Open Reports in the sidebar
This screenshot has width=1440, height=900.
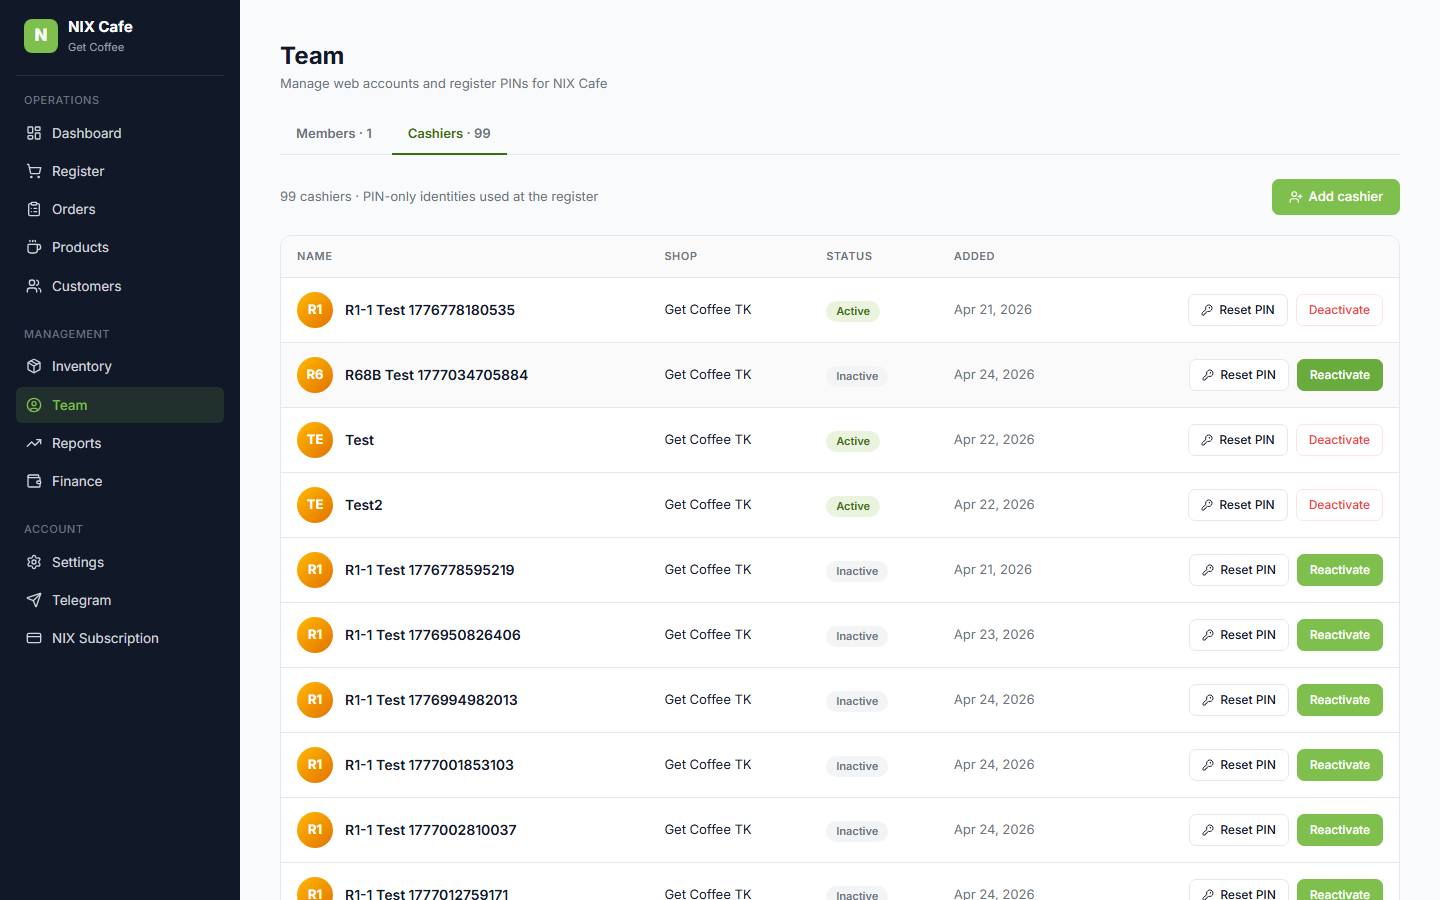pyautogui.click(x=76, y=443)
